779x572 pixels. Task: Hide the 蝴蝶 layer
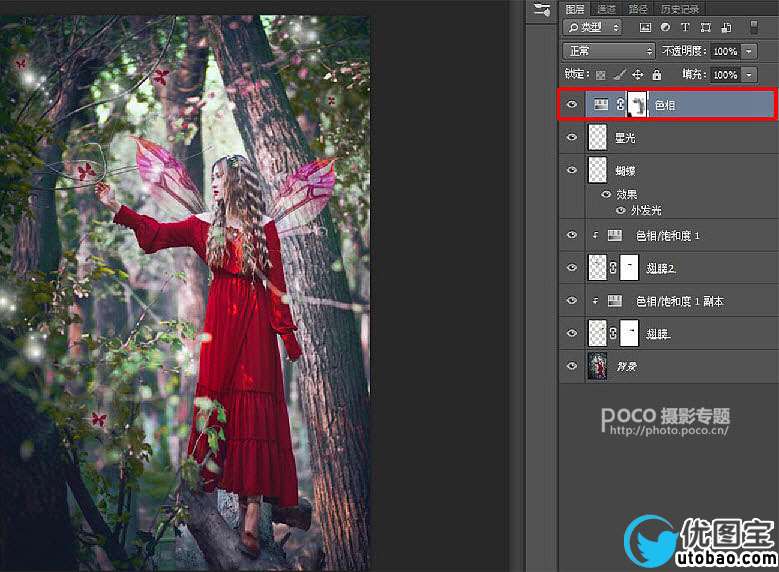(572, 170)
